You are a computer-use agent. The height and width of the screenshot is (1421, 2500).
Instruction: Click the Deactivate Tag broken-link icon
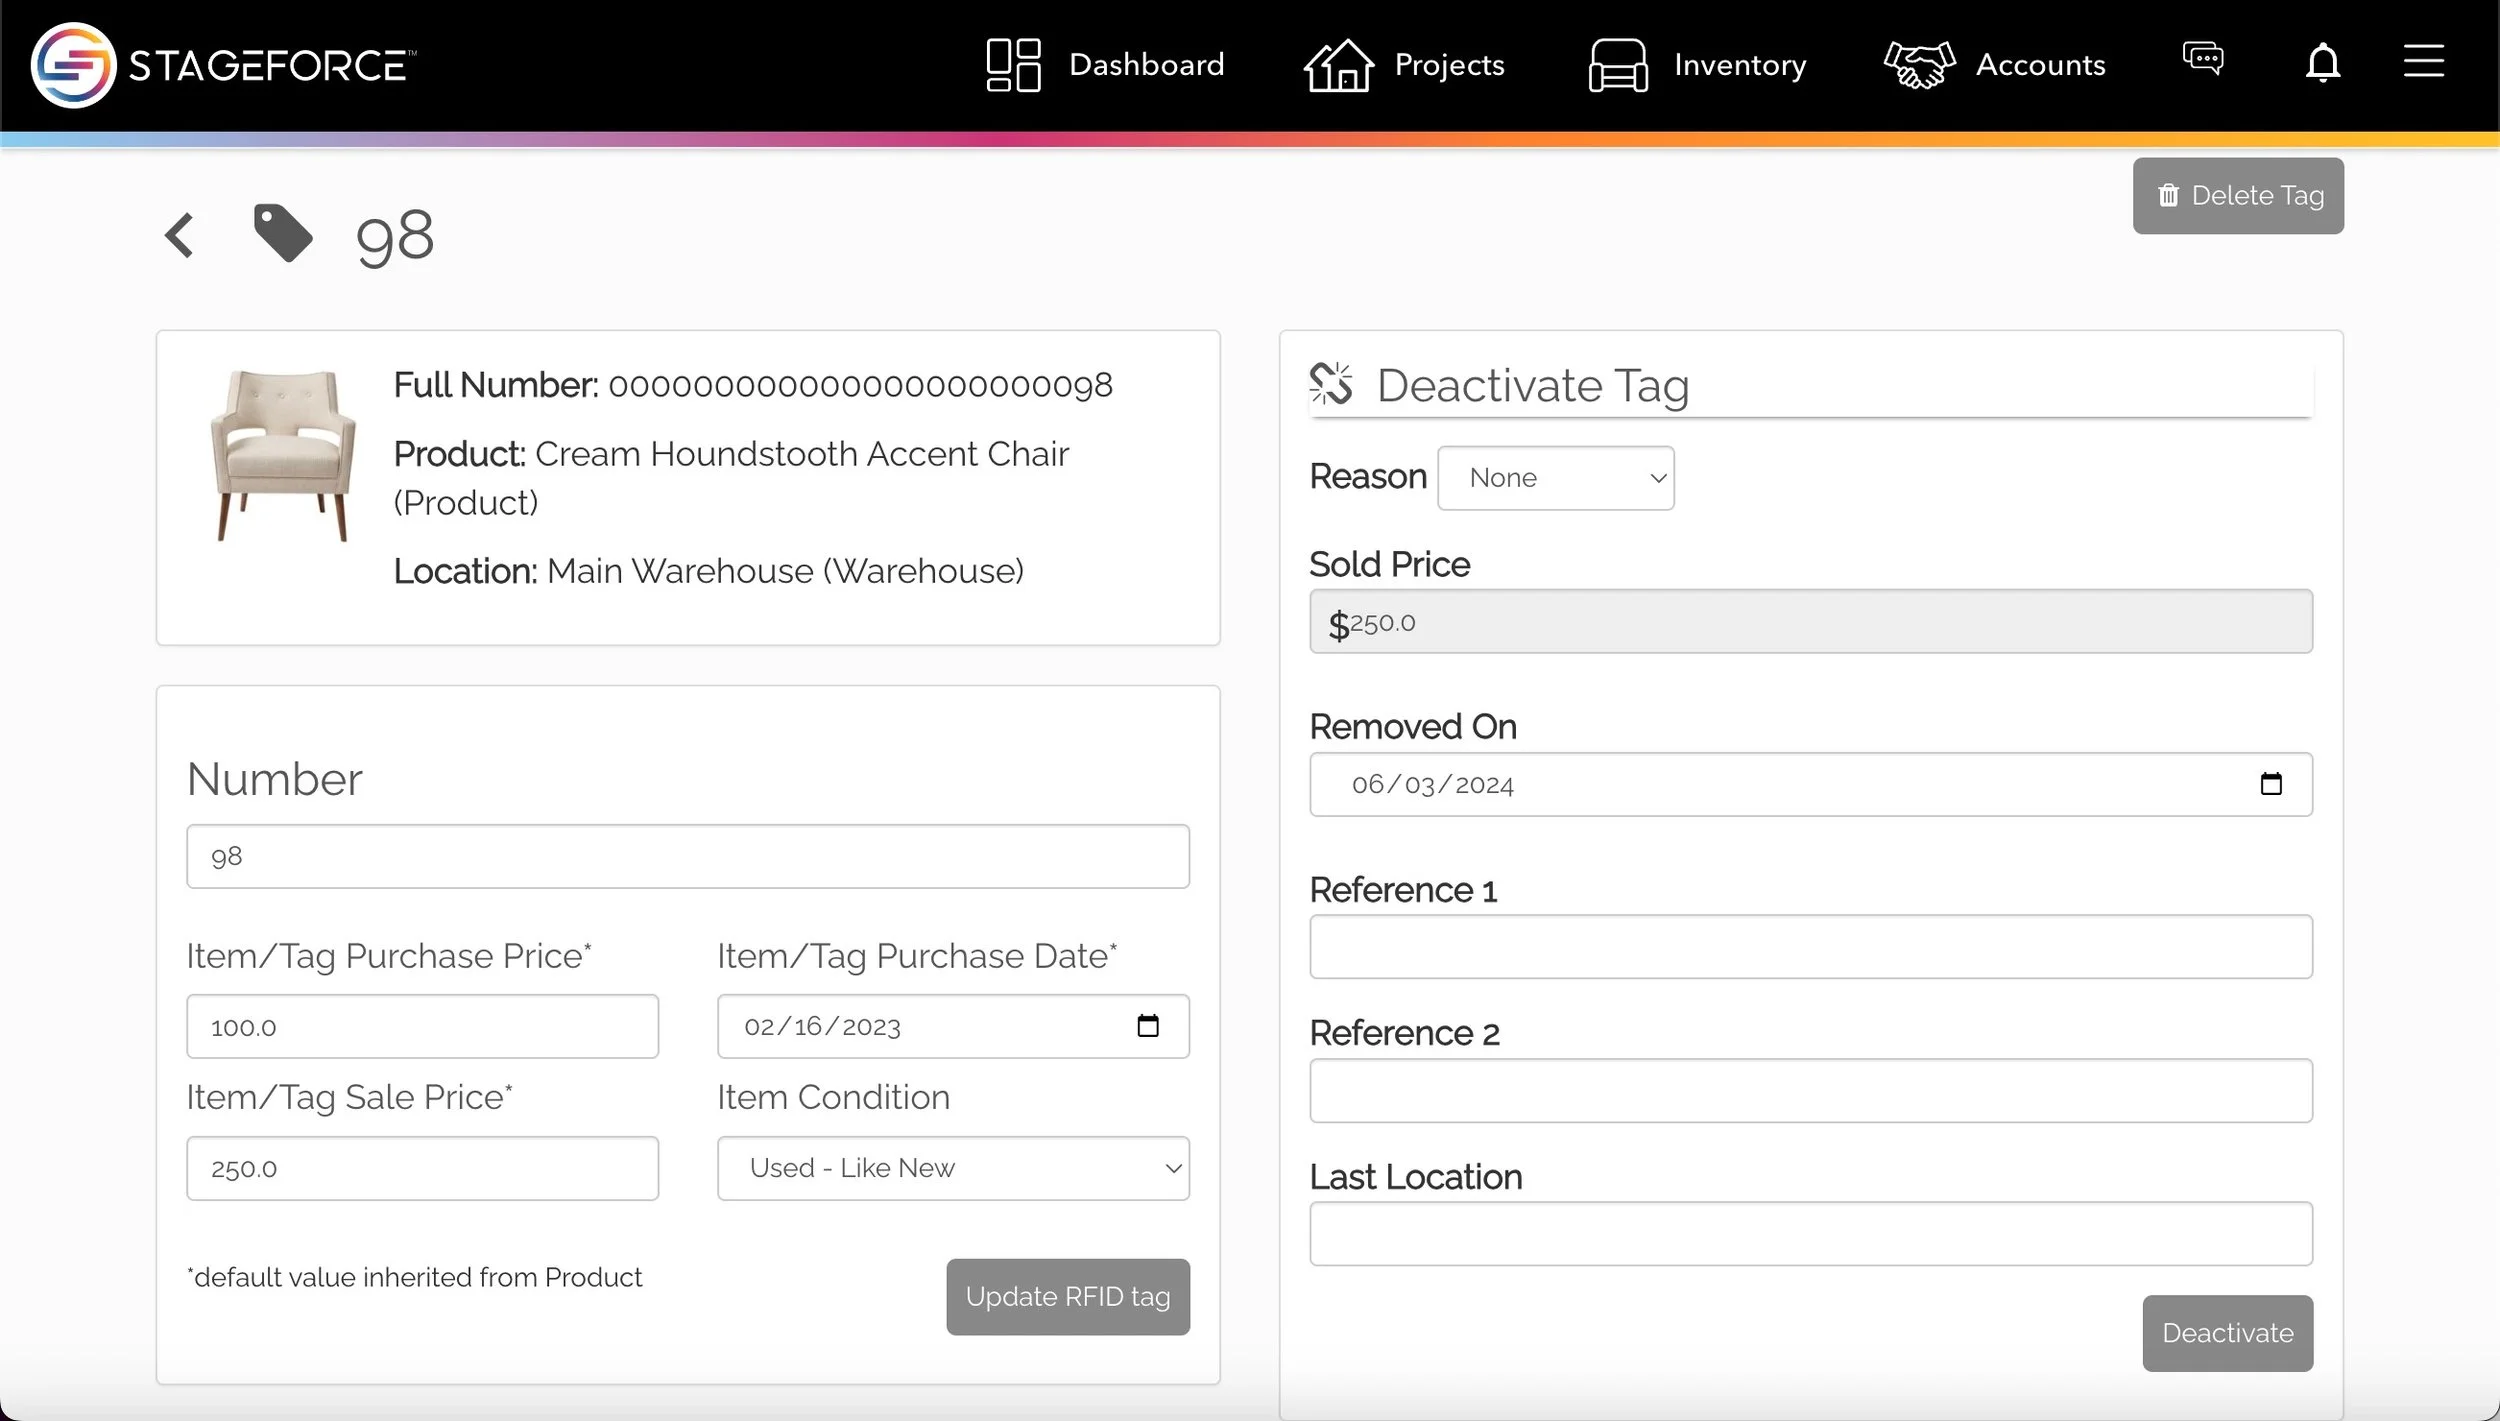1331,384
